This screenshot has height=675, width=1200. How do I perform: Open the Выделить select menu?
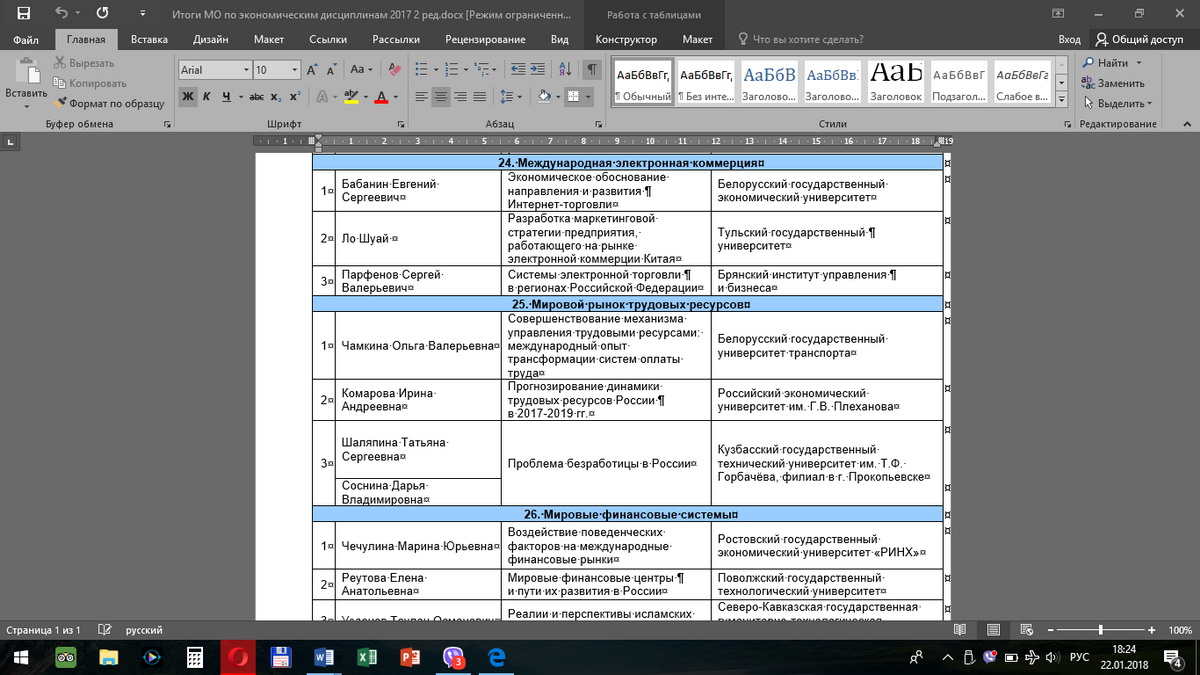(1117, 103)
